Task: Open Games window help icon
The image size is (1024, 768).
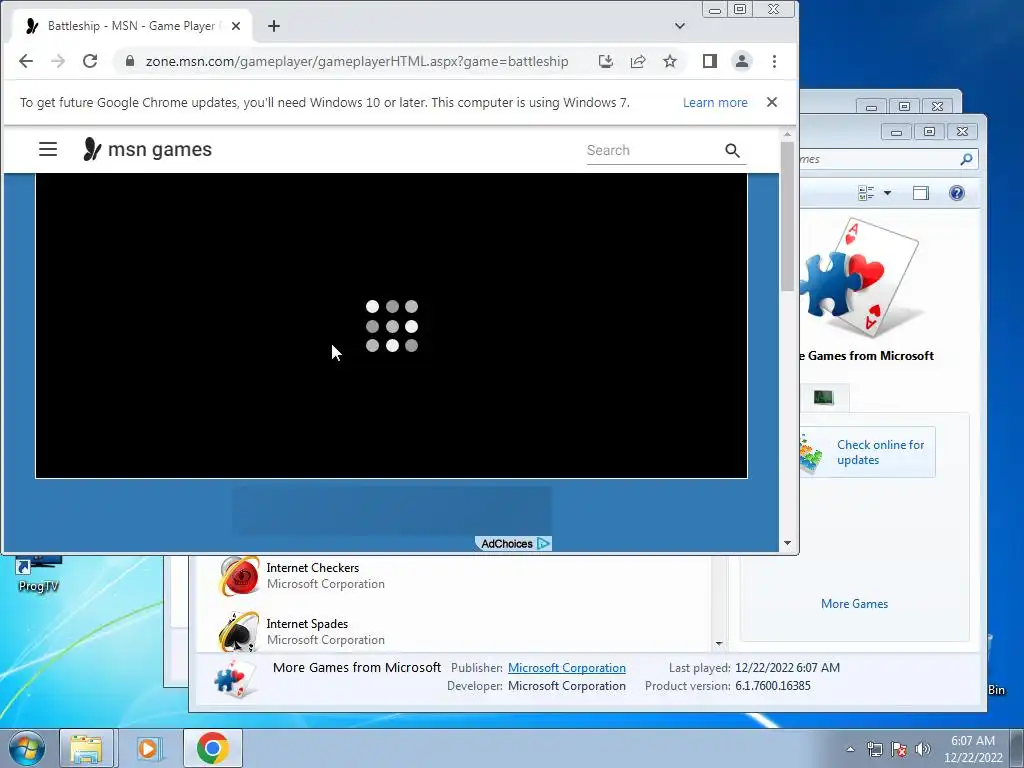Action: (957, 193)
